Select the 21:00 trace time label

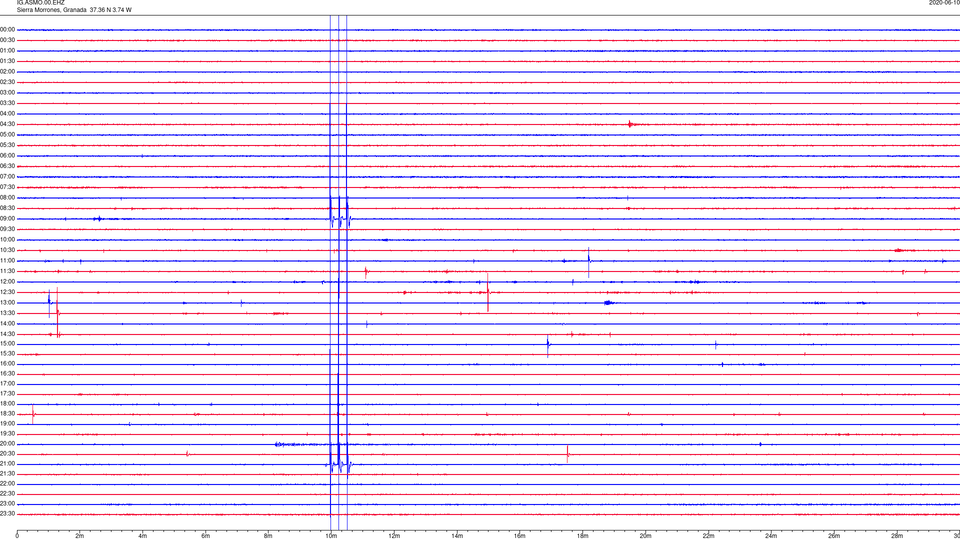8,464
